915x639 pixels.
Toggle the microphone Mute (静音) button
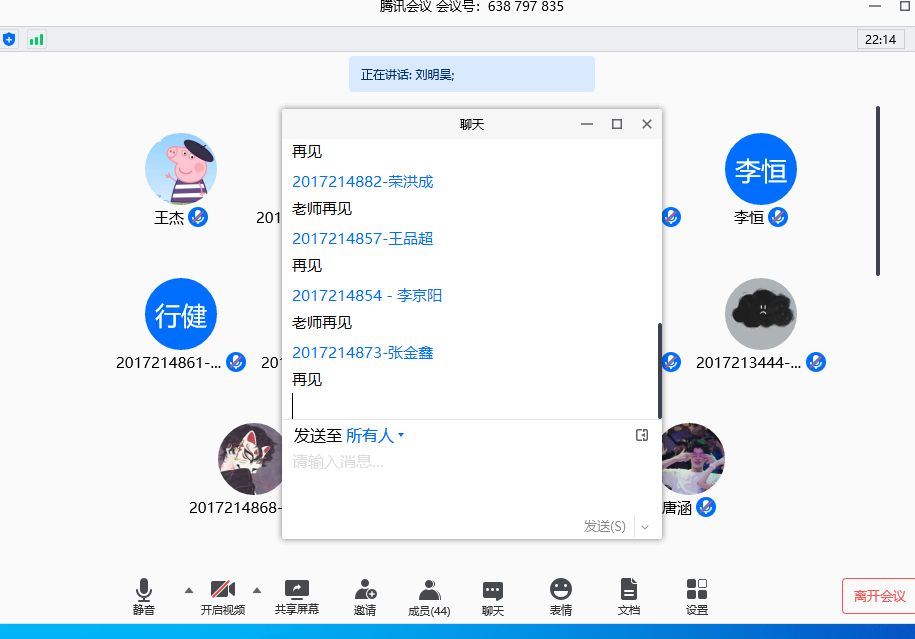click(144, 596)
